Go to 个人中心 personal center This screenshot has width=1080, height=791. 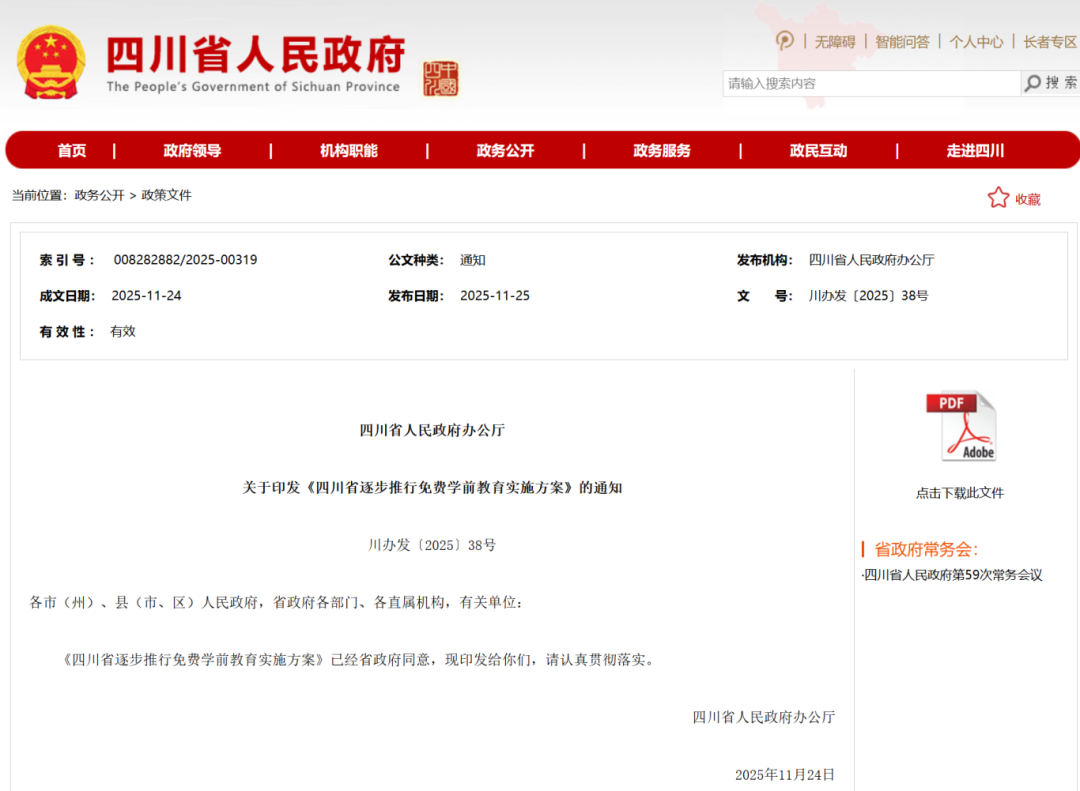[976, 42]
